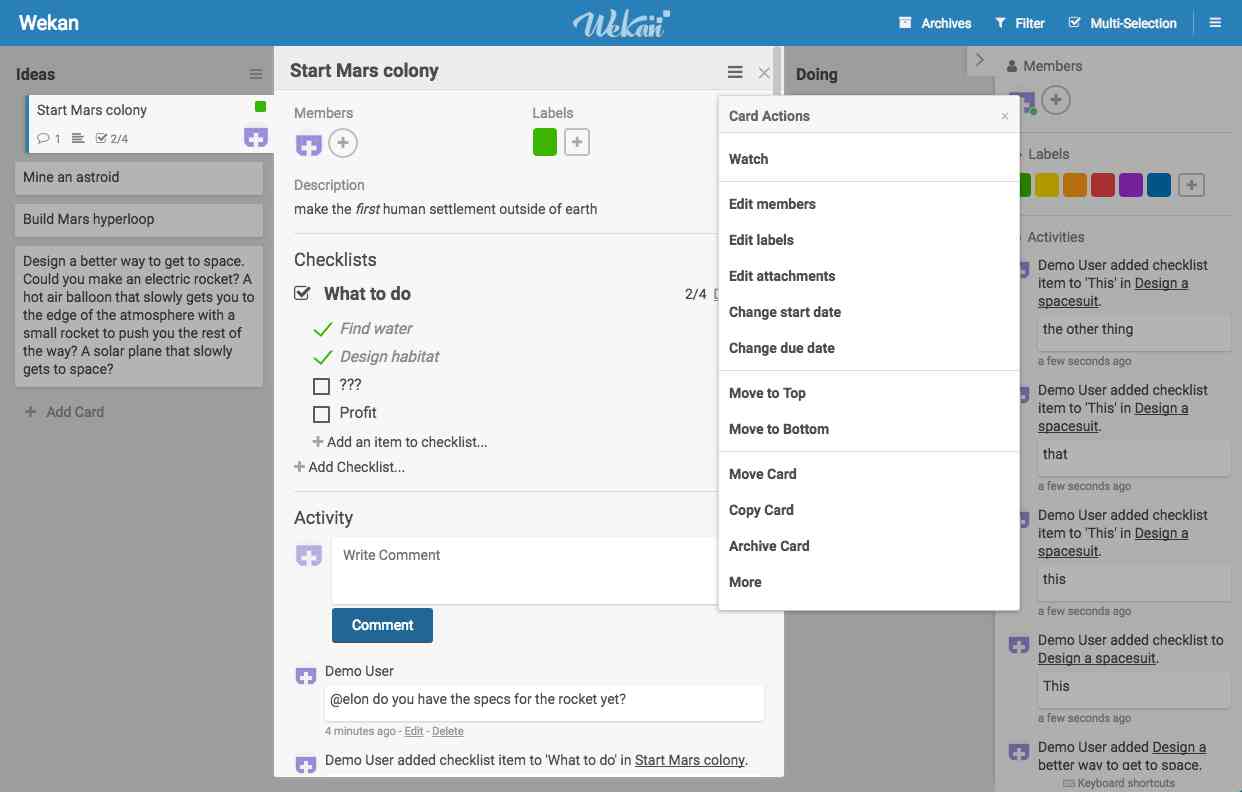Click the plus icon next to card Members
Image resolution: width=1242 pixels, height=792 pixels.
[x=343, y=142]
